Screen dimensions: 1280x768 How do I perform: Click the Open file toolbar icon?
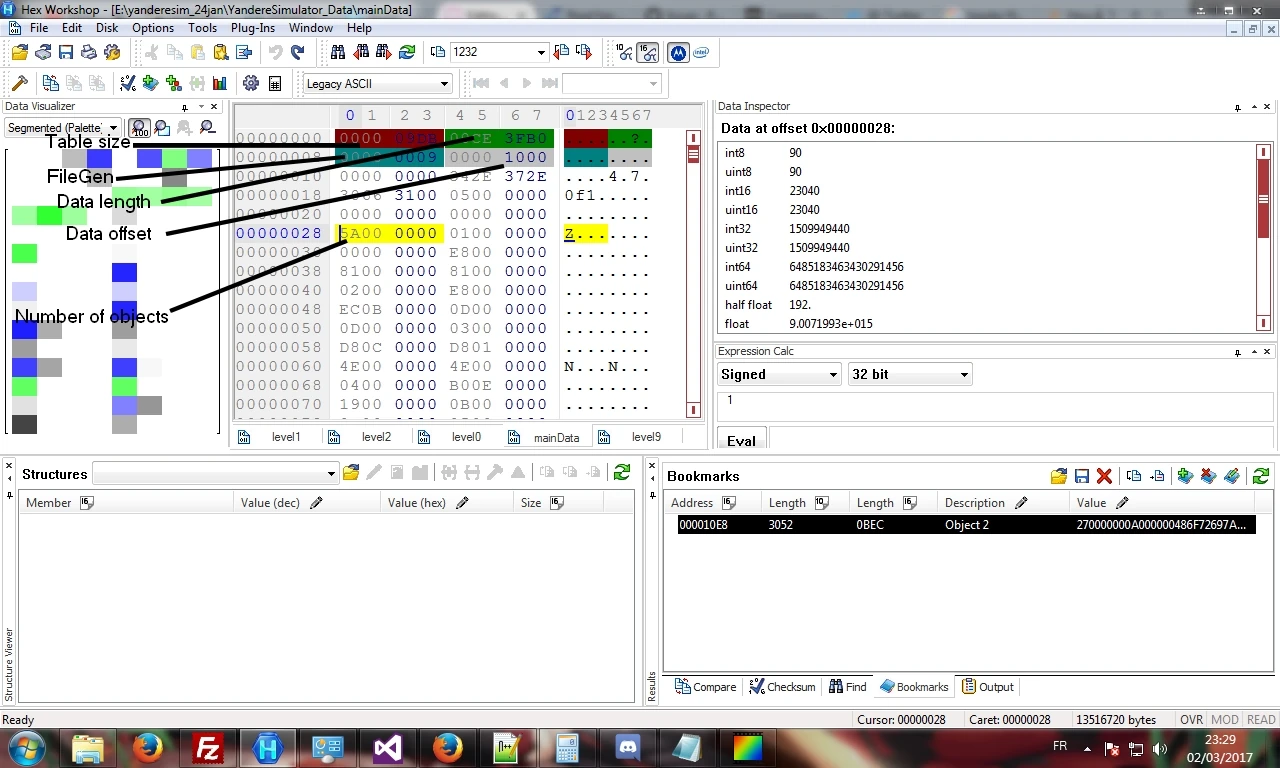point(20,52)
